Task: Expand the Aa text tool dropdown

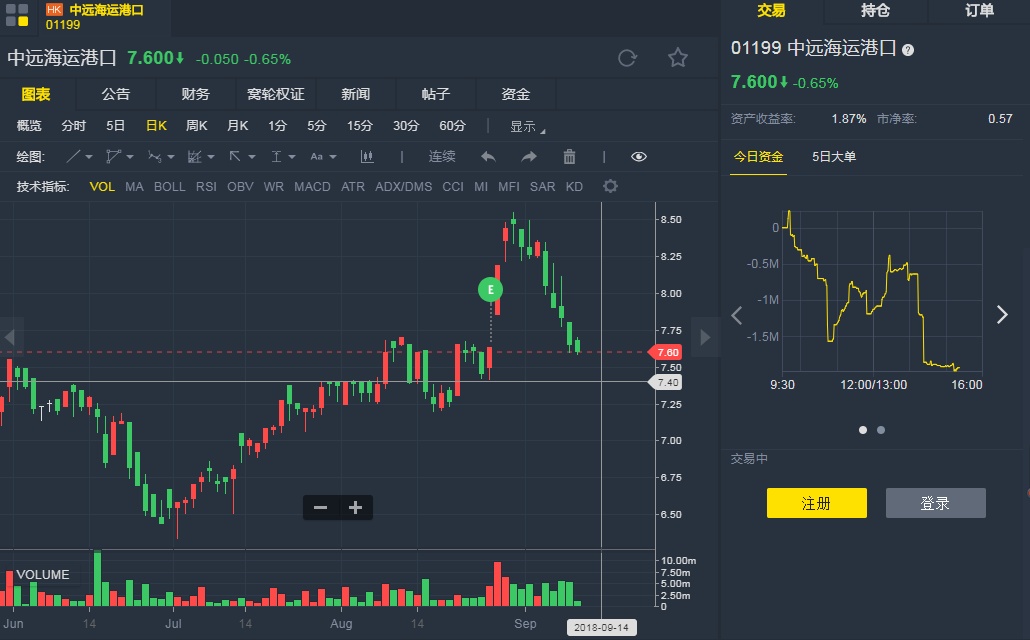Action: click(x=322, y=157)
